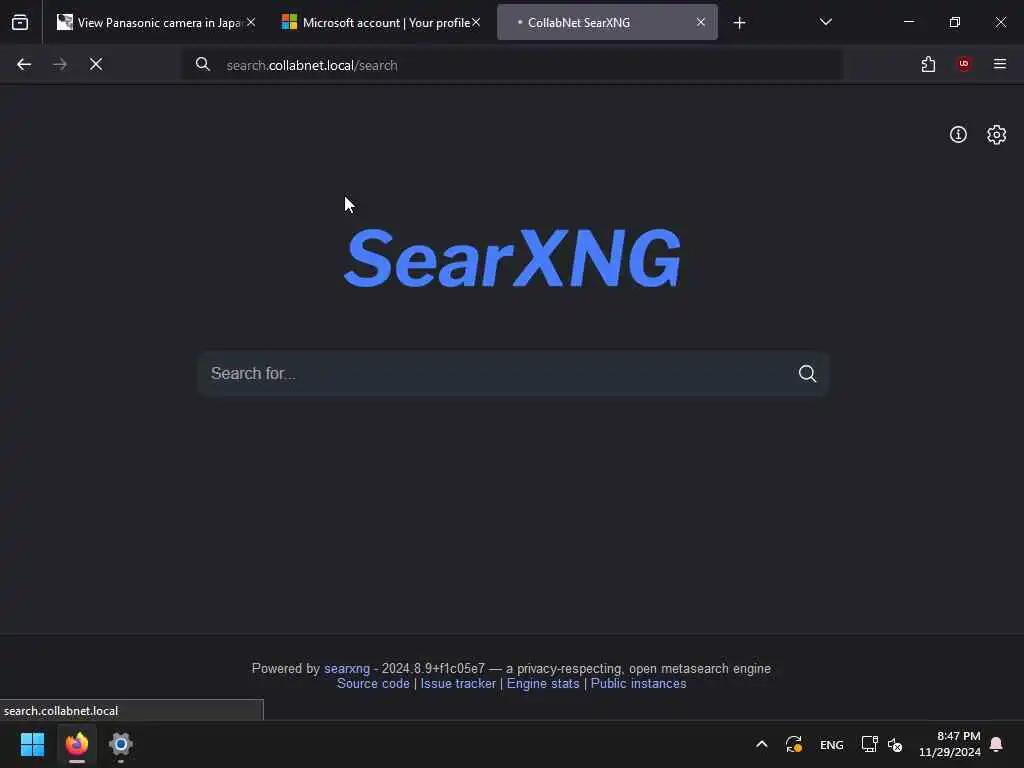Switch input language from ENG
The width and height of the screenshot is (1024, 768).
pos(831,745)
